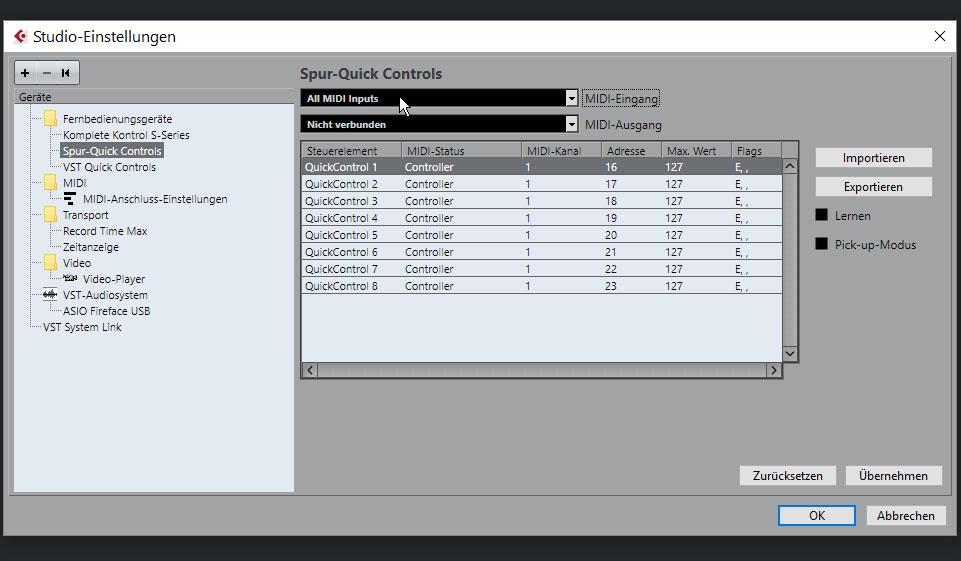Screen dimensions: 961x561
Task: Open the MIDI-Eingang dropdown
Action: pyautogui.click(x=571, y=98)
